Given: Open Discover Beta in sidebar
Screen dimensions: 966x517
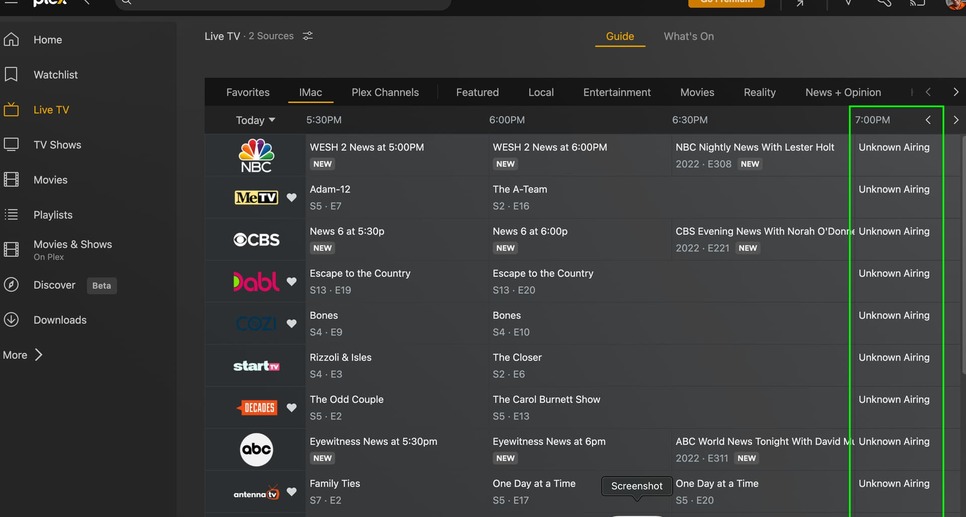Looking at the screenshot, I should (60, 285).
